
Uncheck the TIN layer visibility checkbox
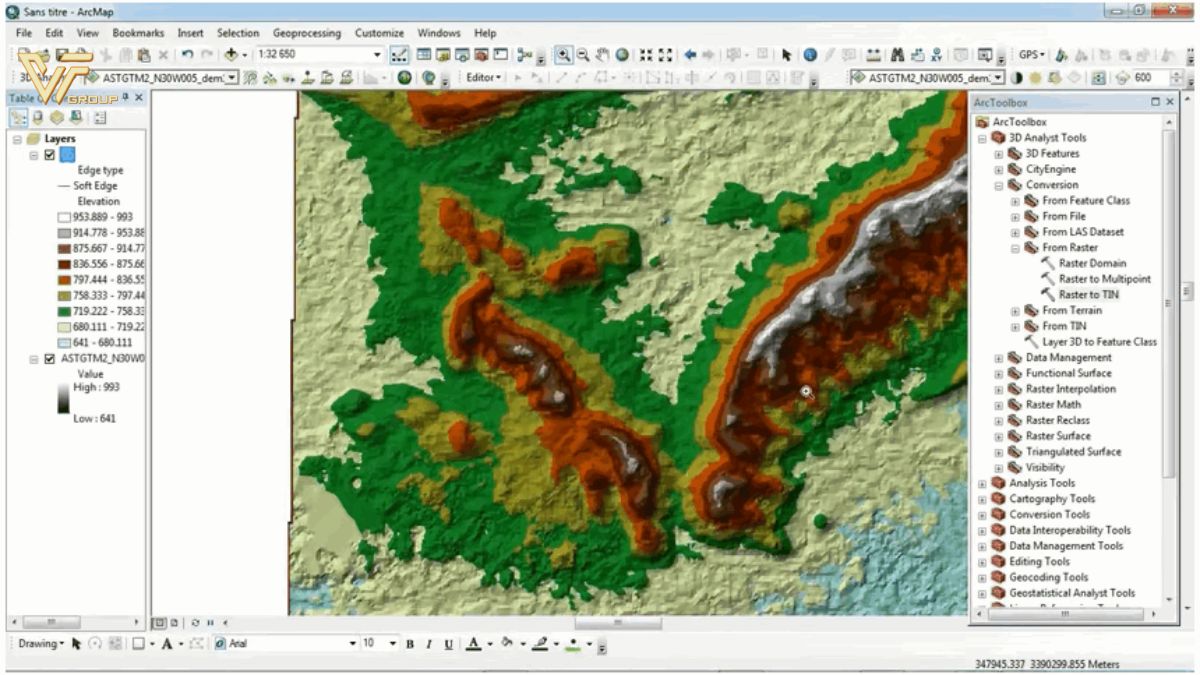coord(50,155)
